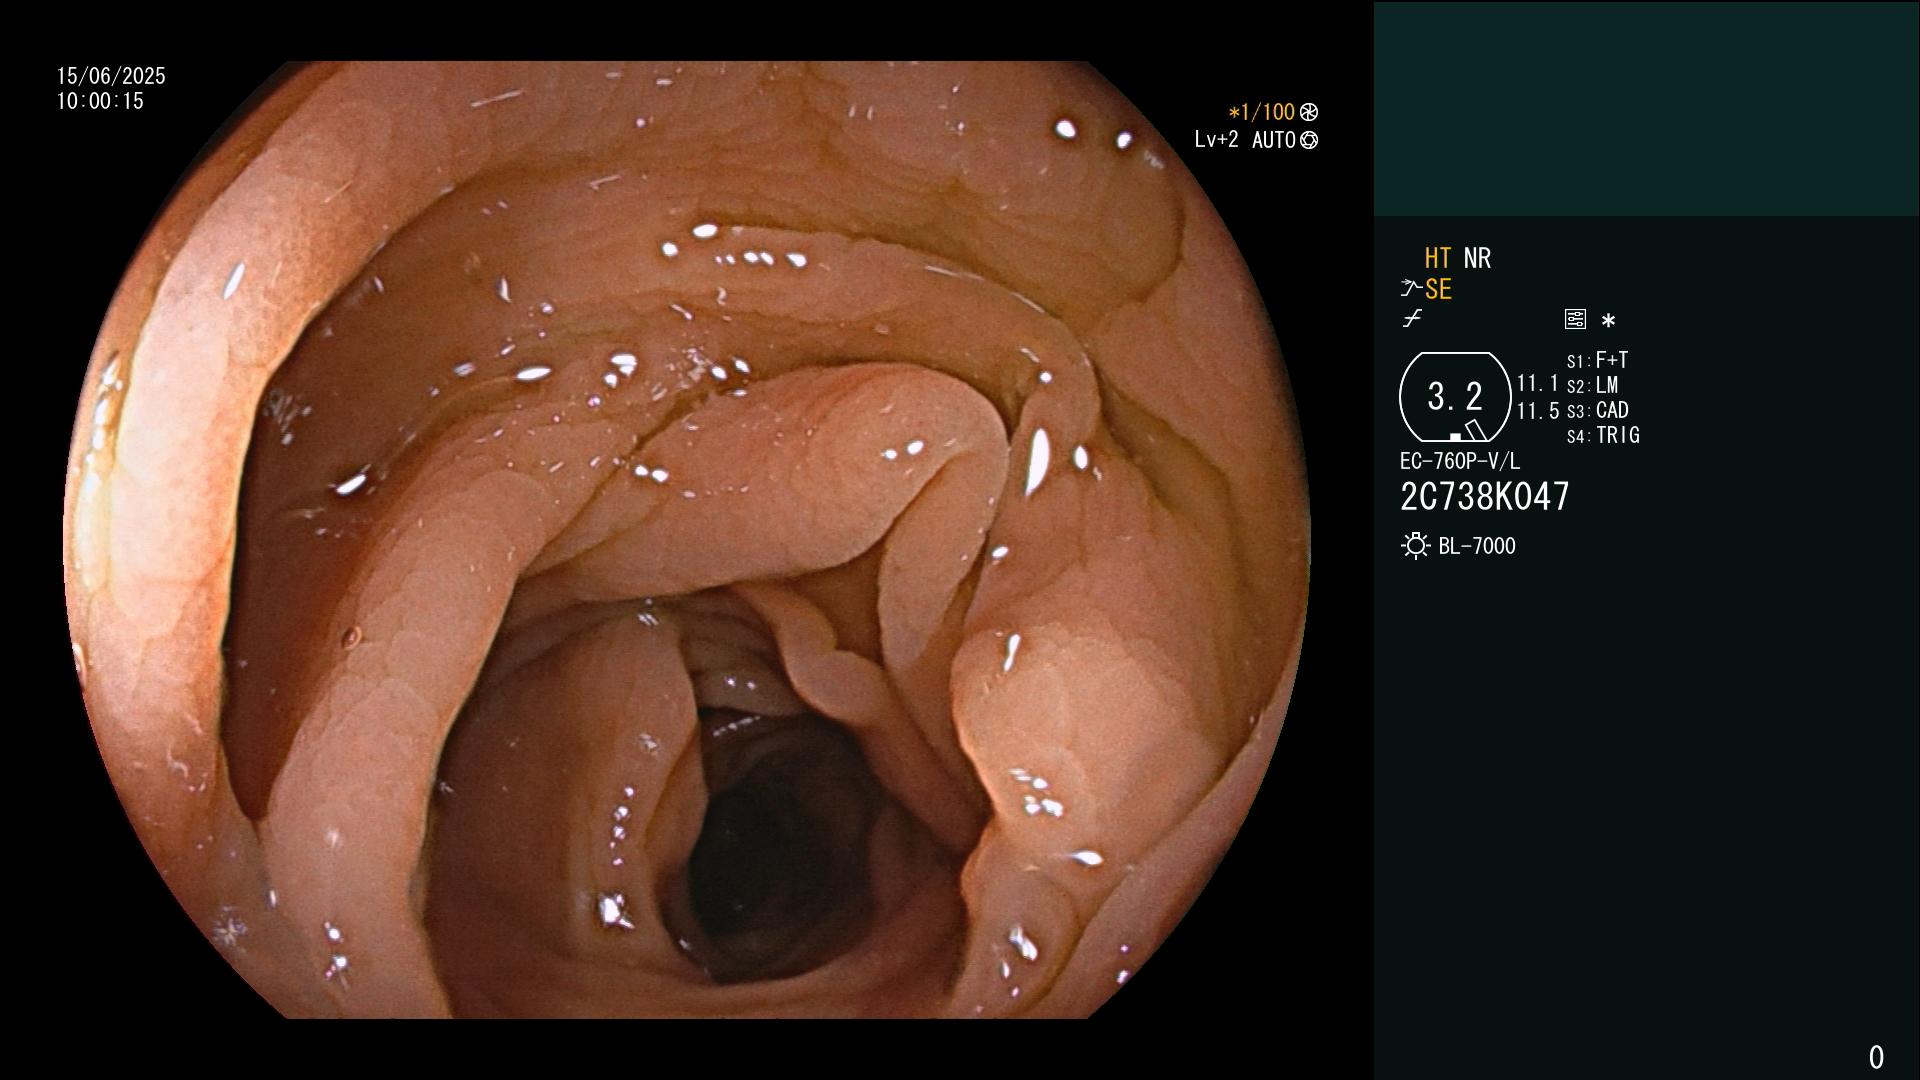Click the structure emphasis icon beside SE
Screen dimensions: 1920x1080
coord(1411,289)
